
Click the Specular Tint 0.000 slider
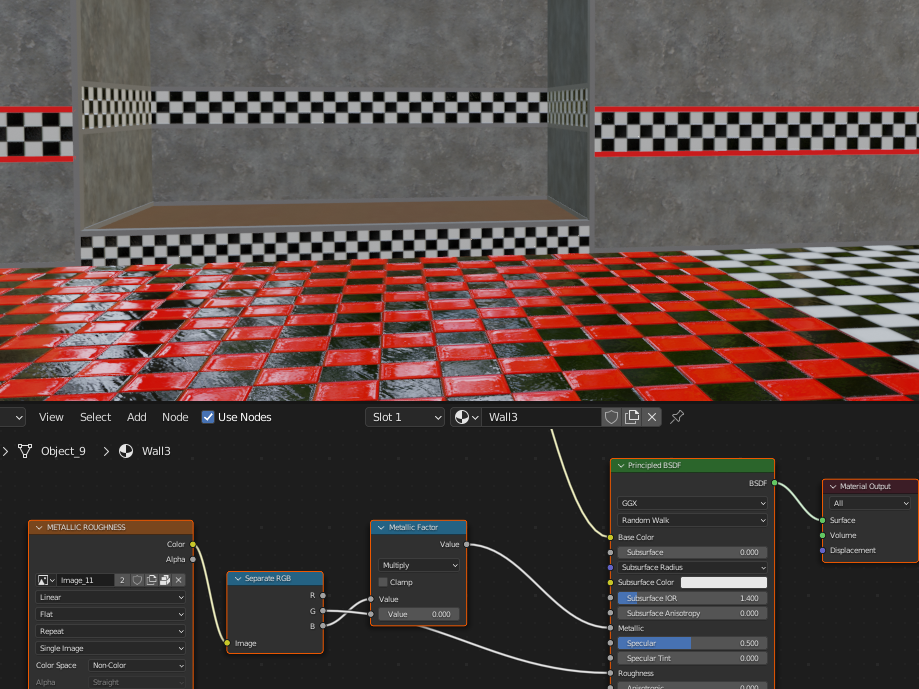click(x=692, y=659)
